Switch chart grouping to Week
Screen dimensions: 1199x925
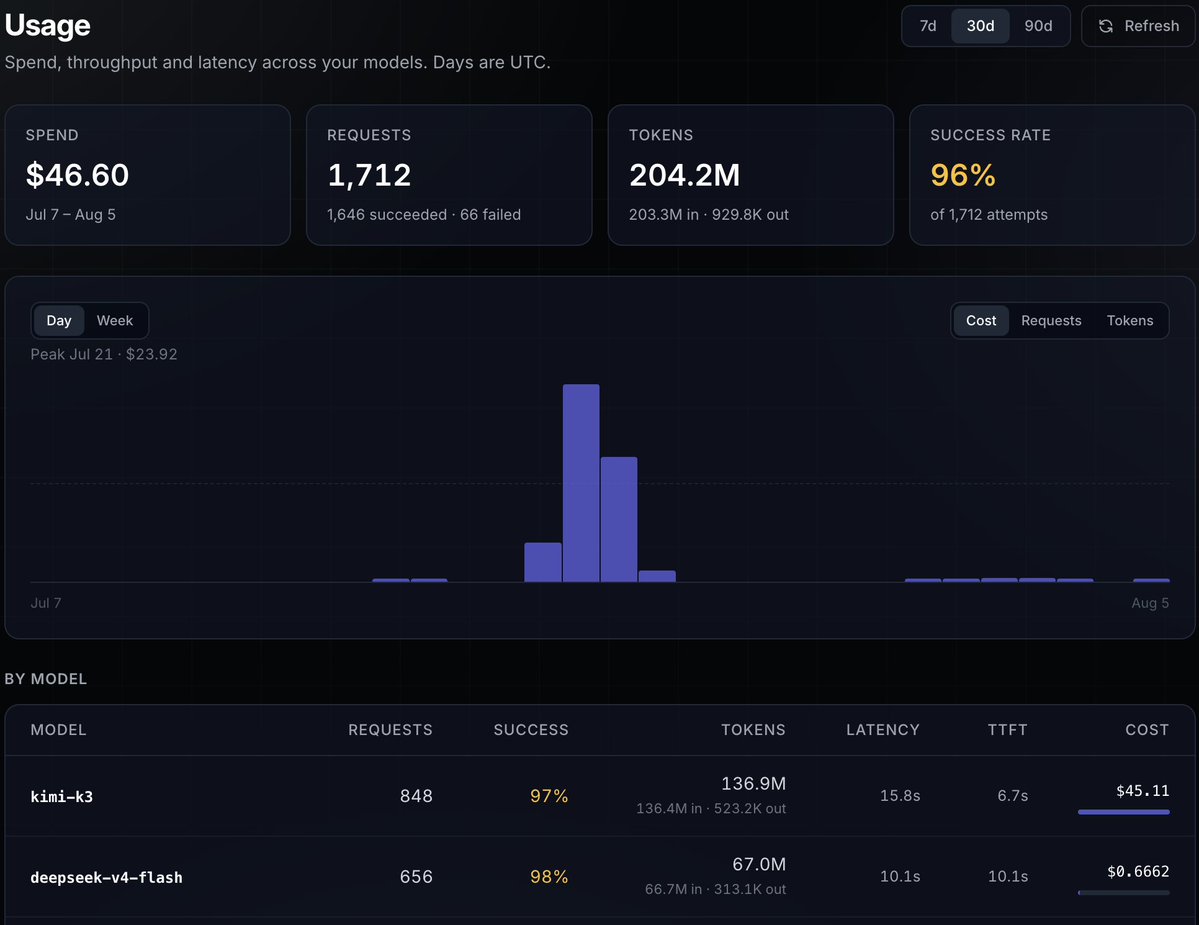(x=115, y=320)
